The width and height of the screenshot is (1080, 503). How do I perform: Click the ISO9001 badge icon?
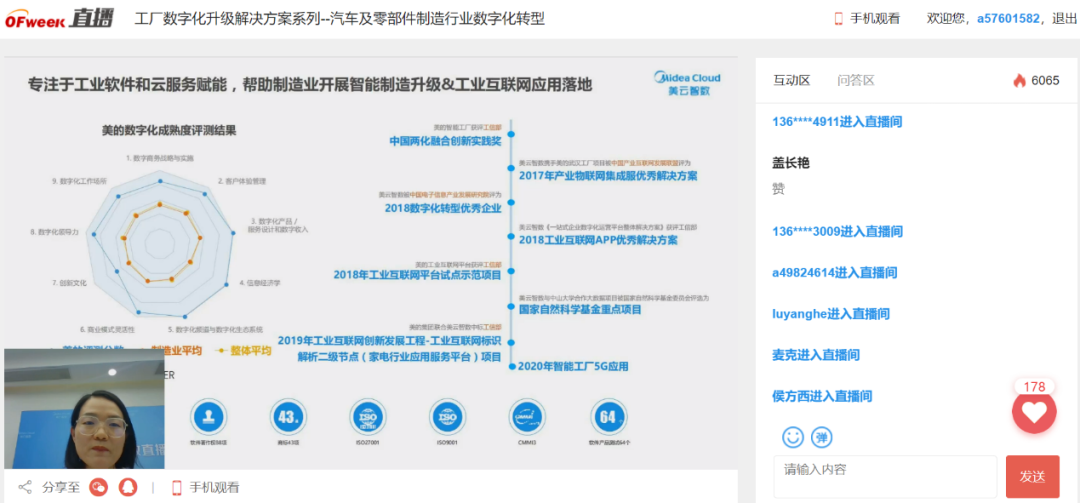pyautogui.click(x=447, y=416)
